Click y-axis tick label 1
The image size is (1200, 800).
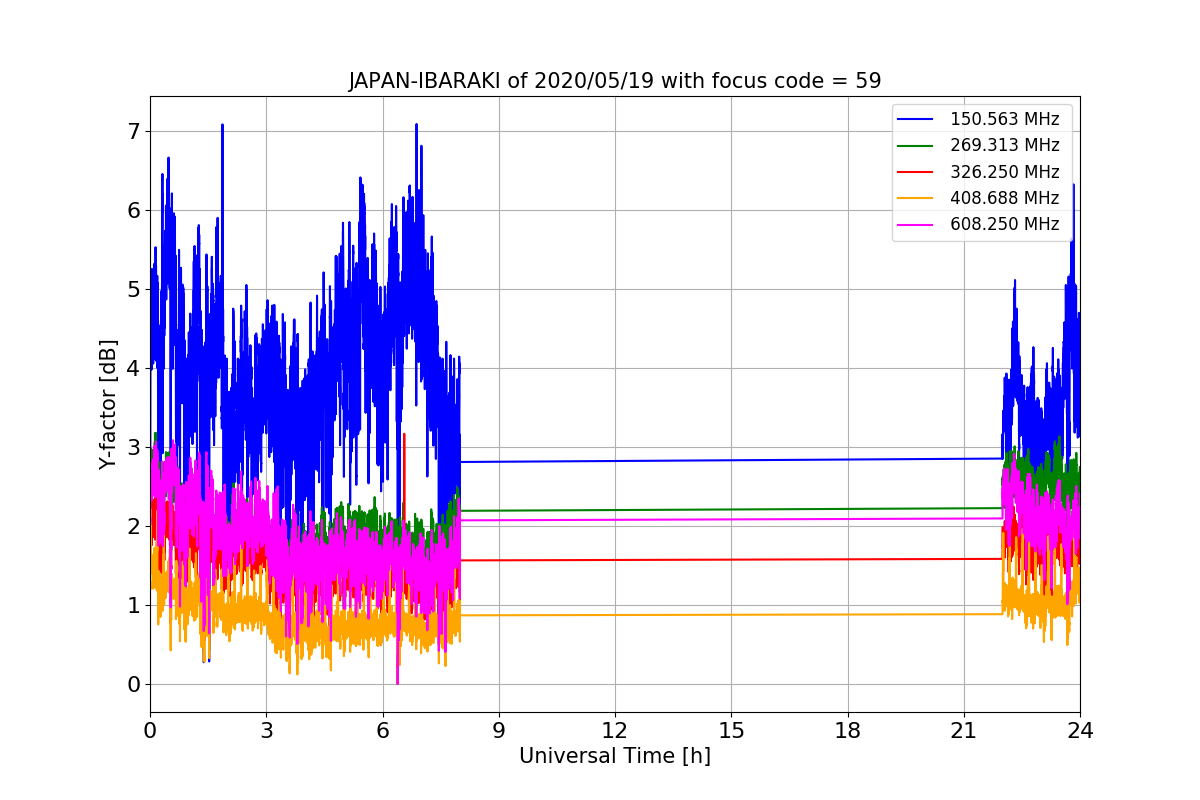[134, 606]
